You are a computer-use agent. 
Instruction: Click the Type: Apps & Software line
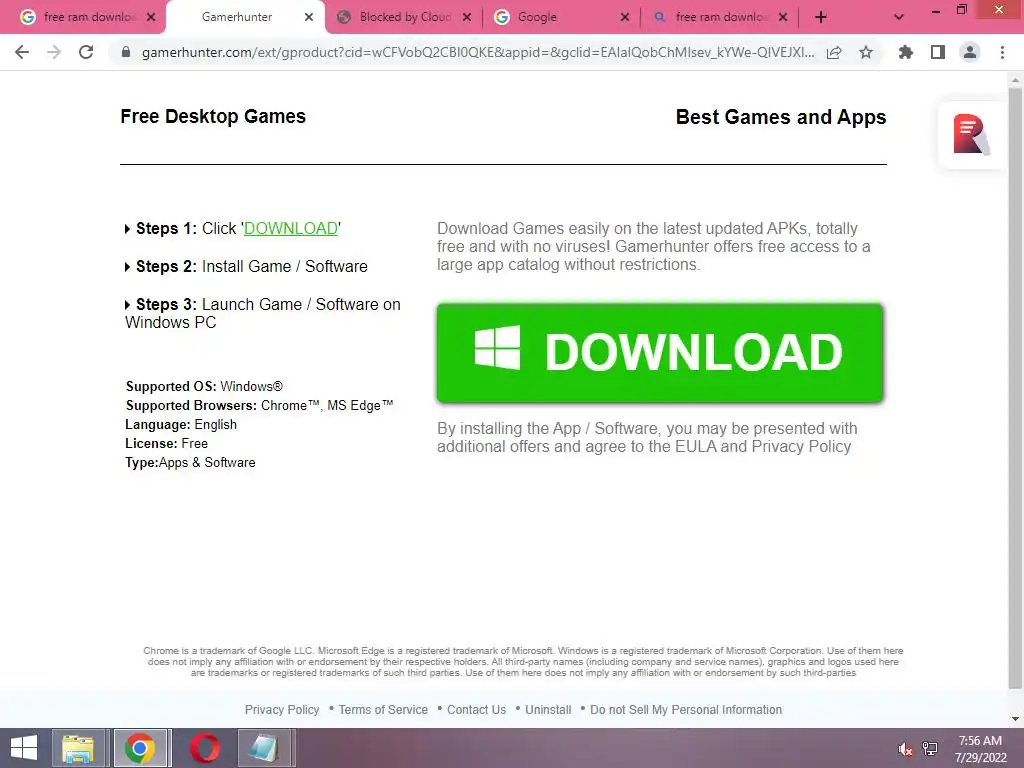coord(190,462)
